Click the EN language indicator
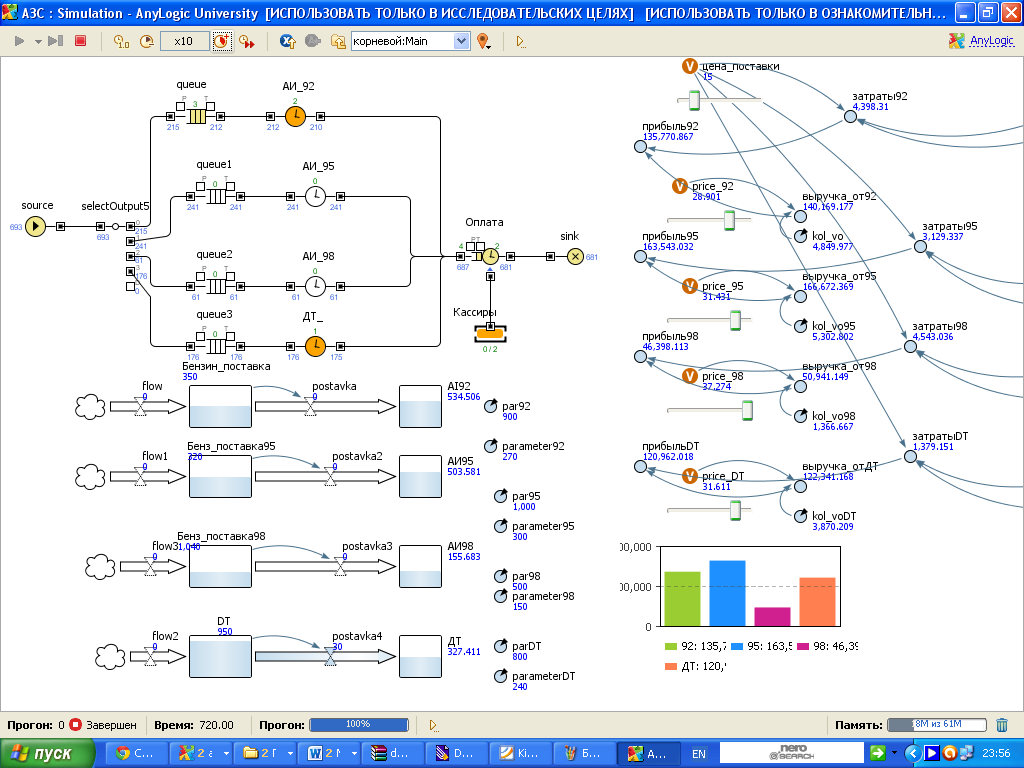The image size is (1024, 768). pos(699,754)
